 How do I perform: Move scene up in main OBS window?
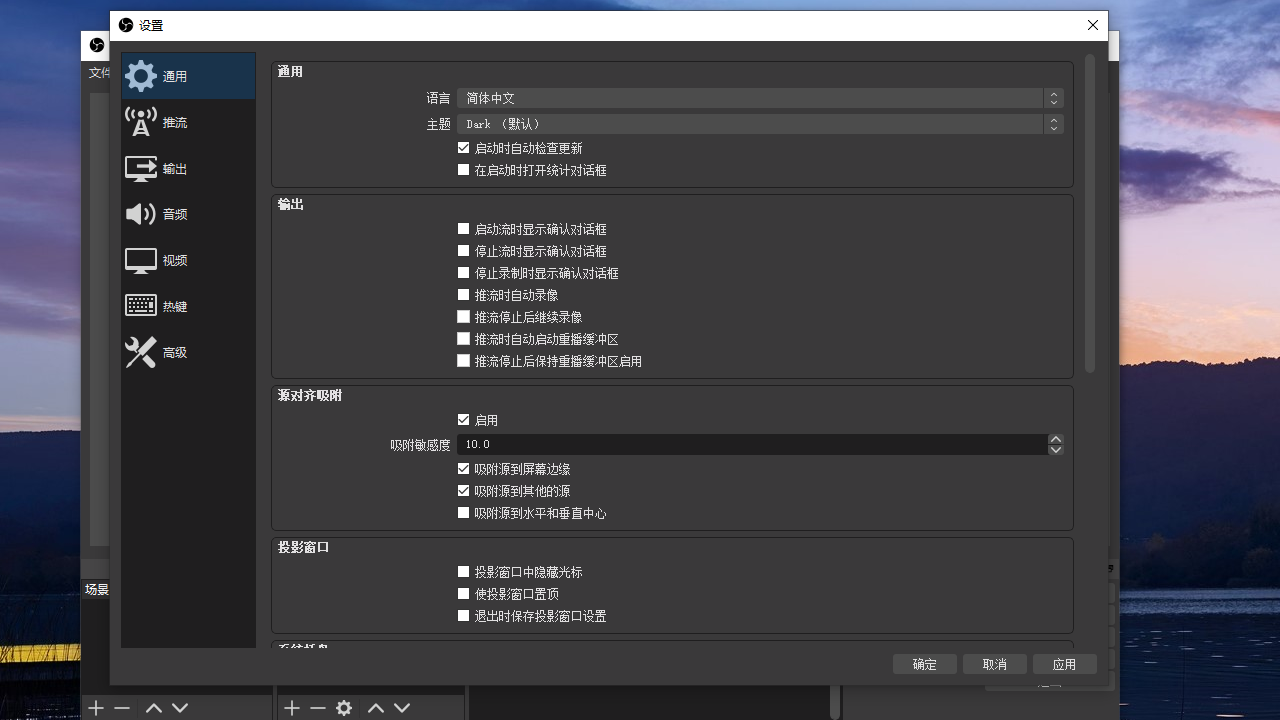[154, 708]
